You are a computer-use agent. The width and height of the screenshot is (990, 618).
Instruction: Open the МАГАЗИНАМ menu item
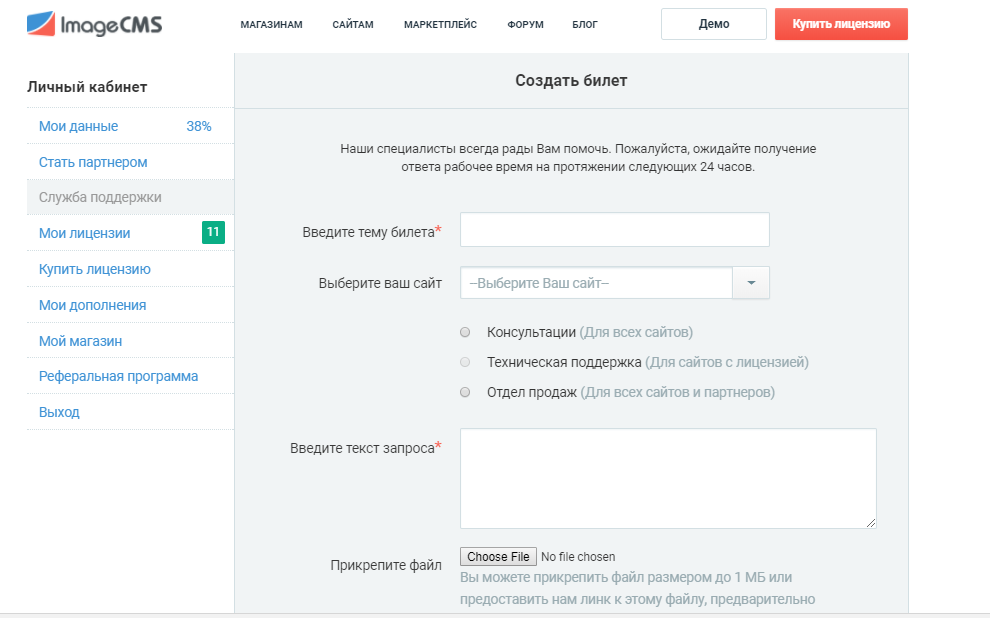click(271, 25)
